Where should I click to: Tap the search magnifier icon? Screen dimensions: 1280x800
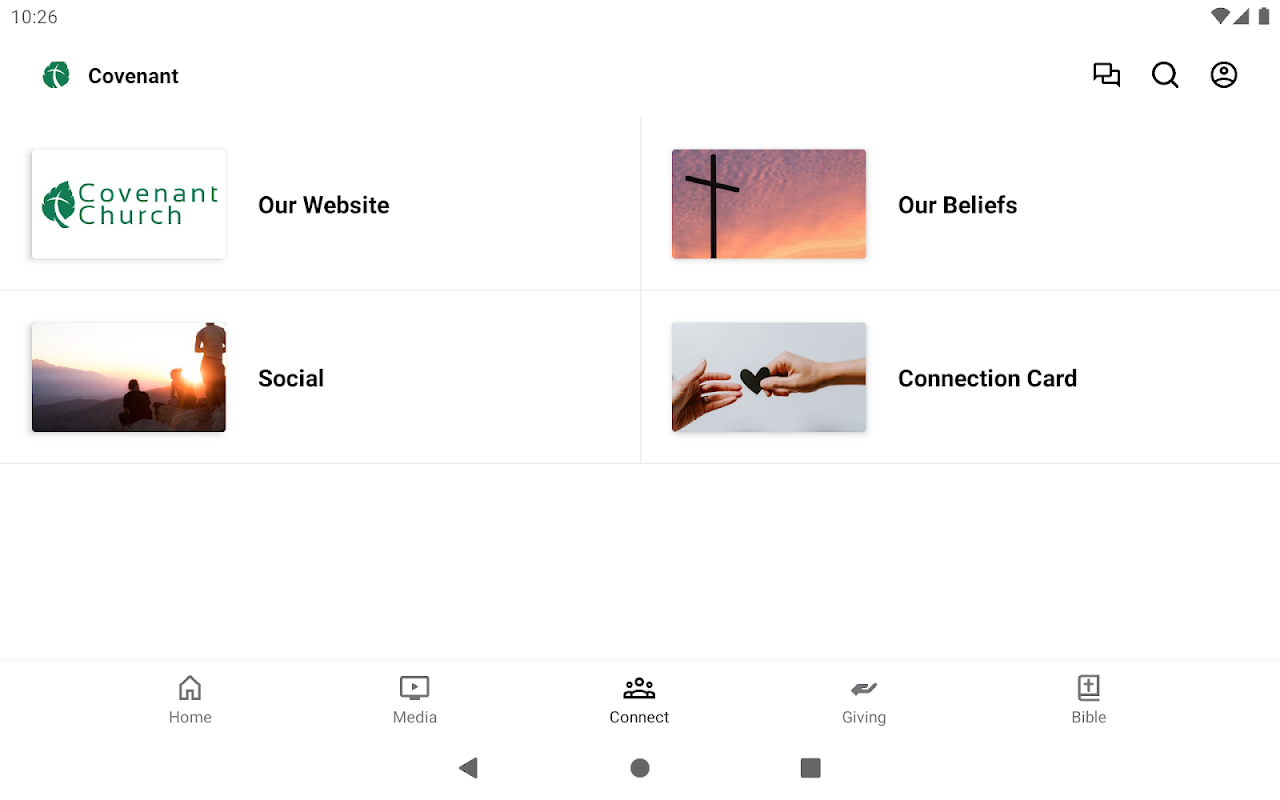1165,75
